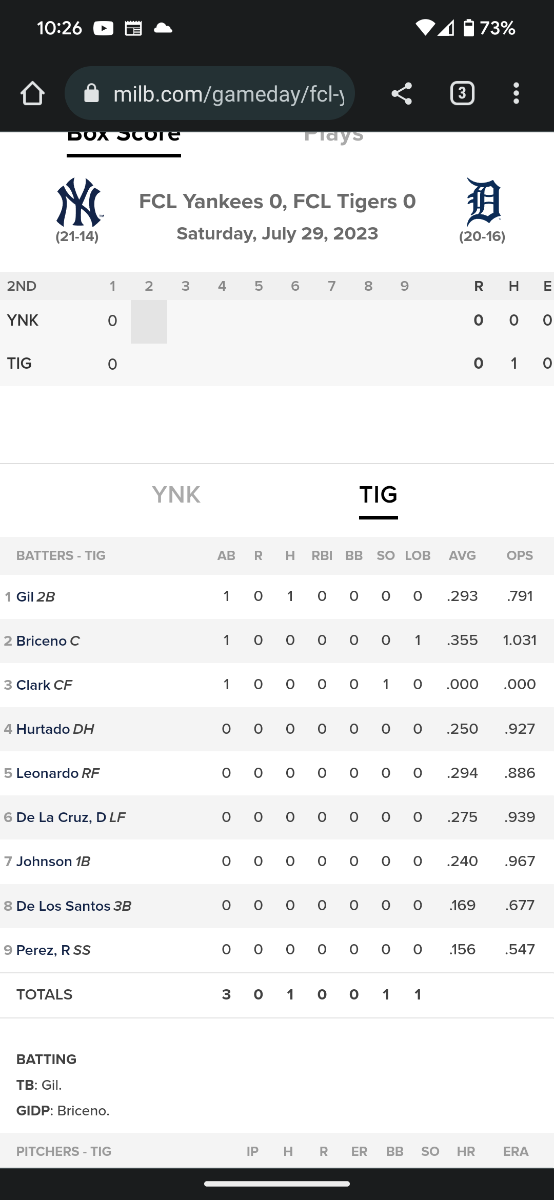Switch to the Plays tab

[334, 136]
